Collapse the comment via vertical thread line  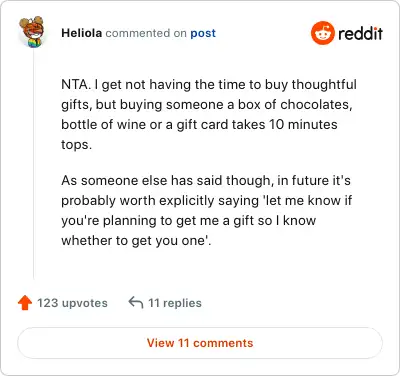point(34,163)
